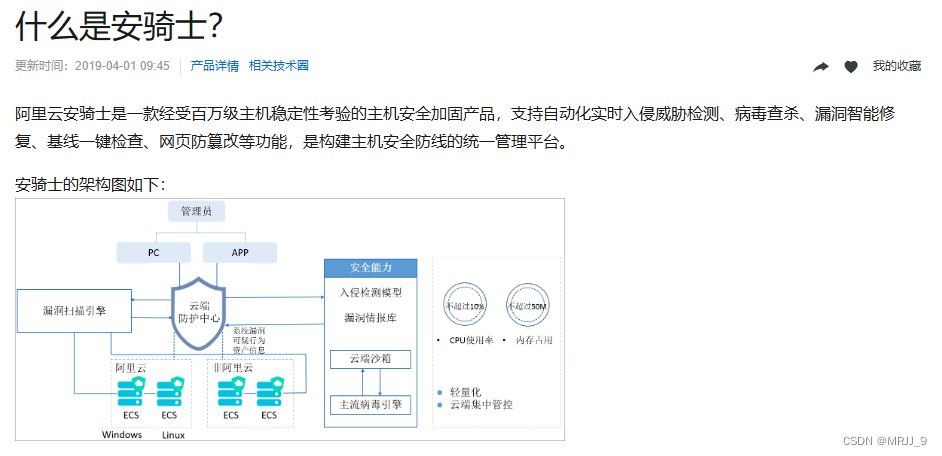Screen dimensions: 942x456
Task: Click the 主流病毒引擎 box
Action: (x=371, y=404)
